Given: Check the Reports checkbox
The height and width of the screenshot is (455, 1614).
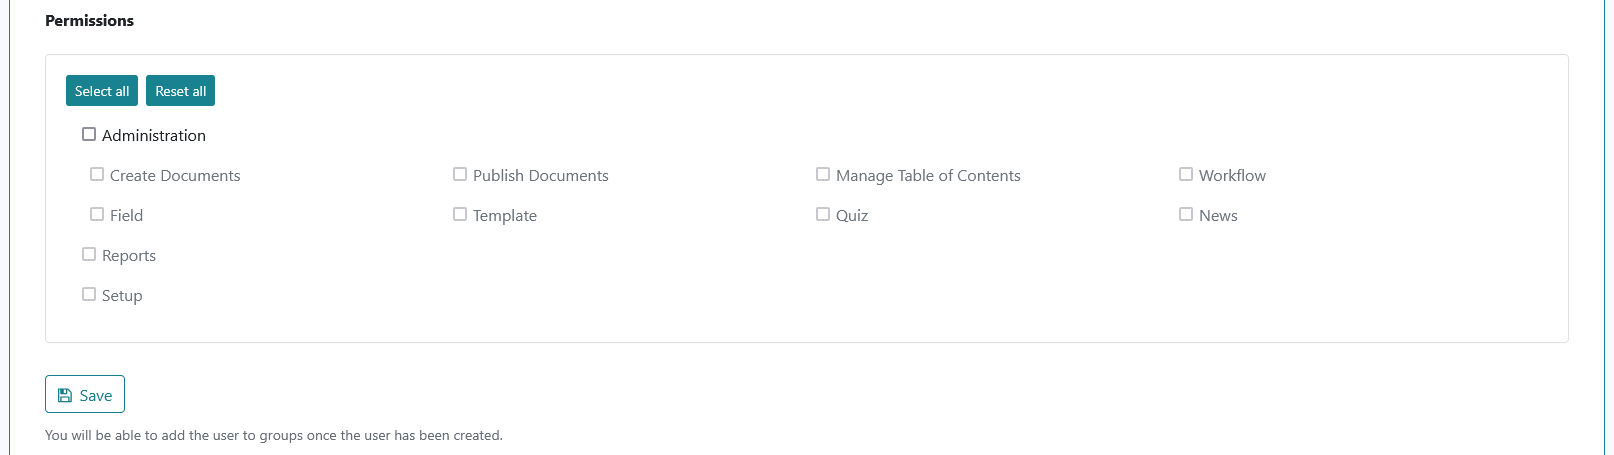Looking at the screenshot, I should [89, 254].
